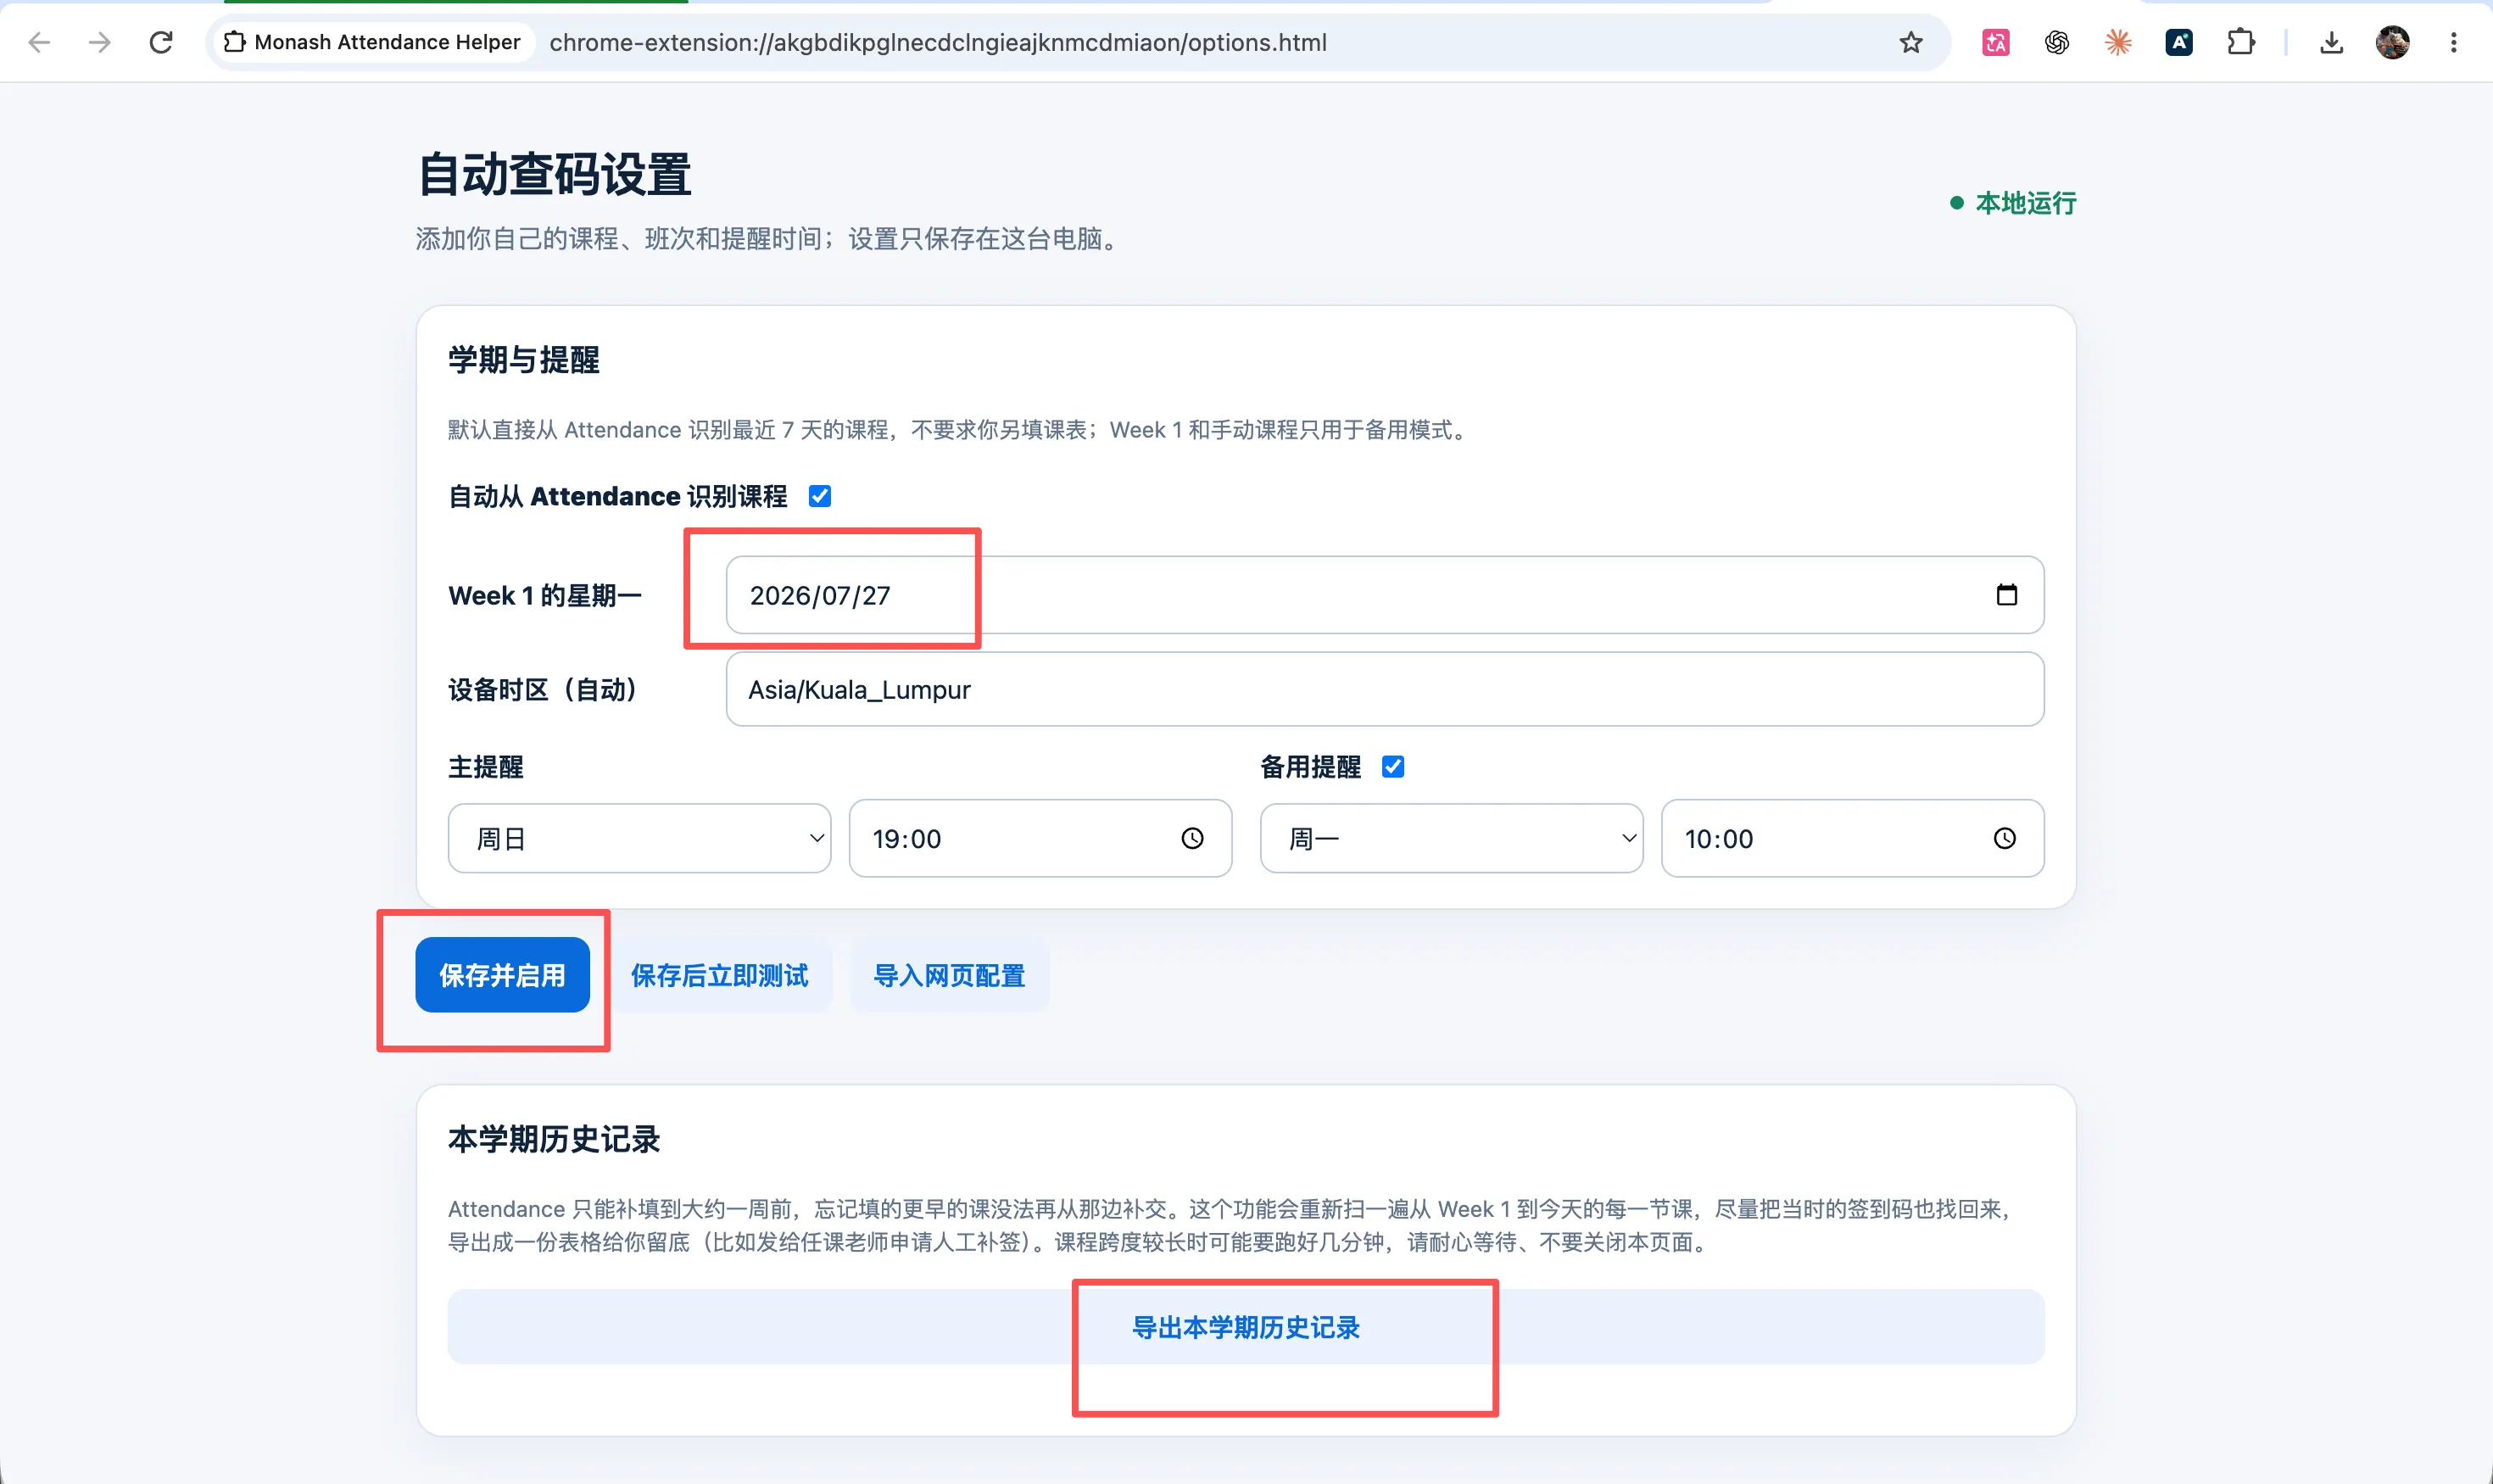Expand the 周一 backup reminder day dropdown
The width and height of the screenshot is (2493, 1484).
coord(1451,838)
